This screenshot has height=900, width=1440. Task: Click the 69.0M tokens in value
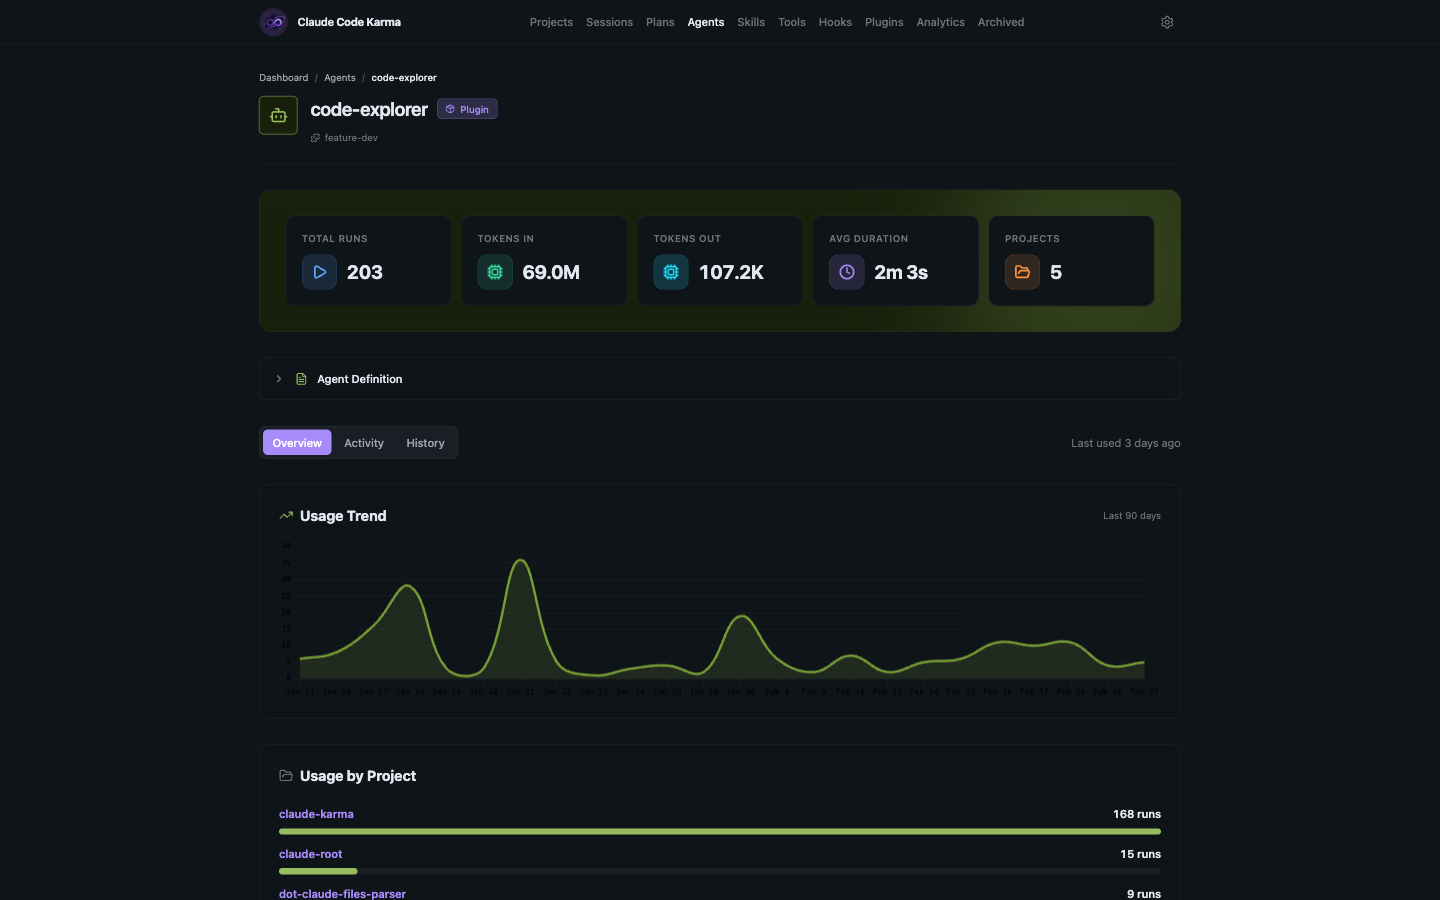551,272
